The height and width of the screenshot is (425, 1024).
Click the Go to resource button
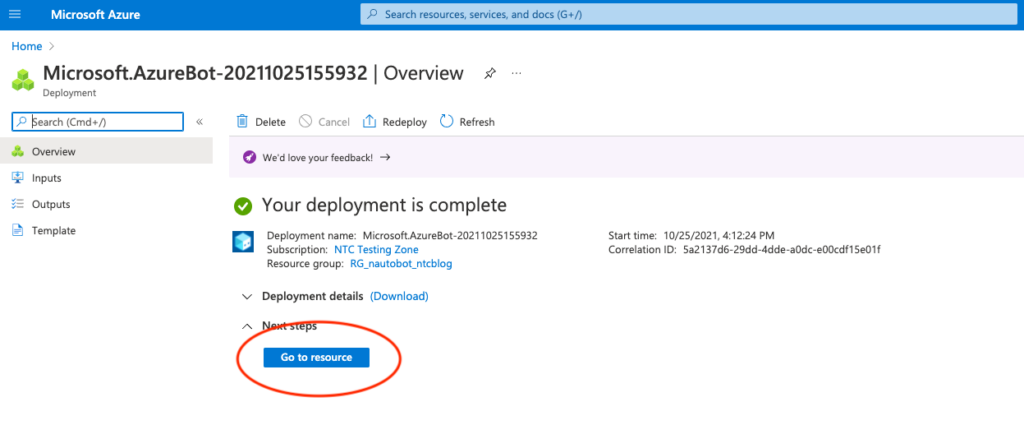point(317,357)
